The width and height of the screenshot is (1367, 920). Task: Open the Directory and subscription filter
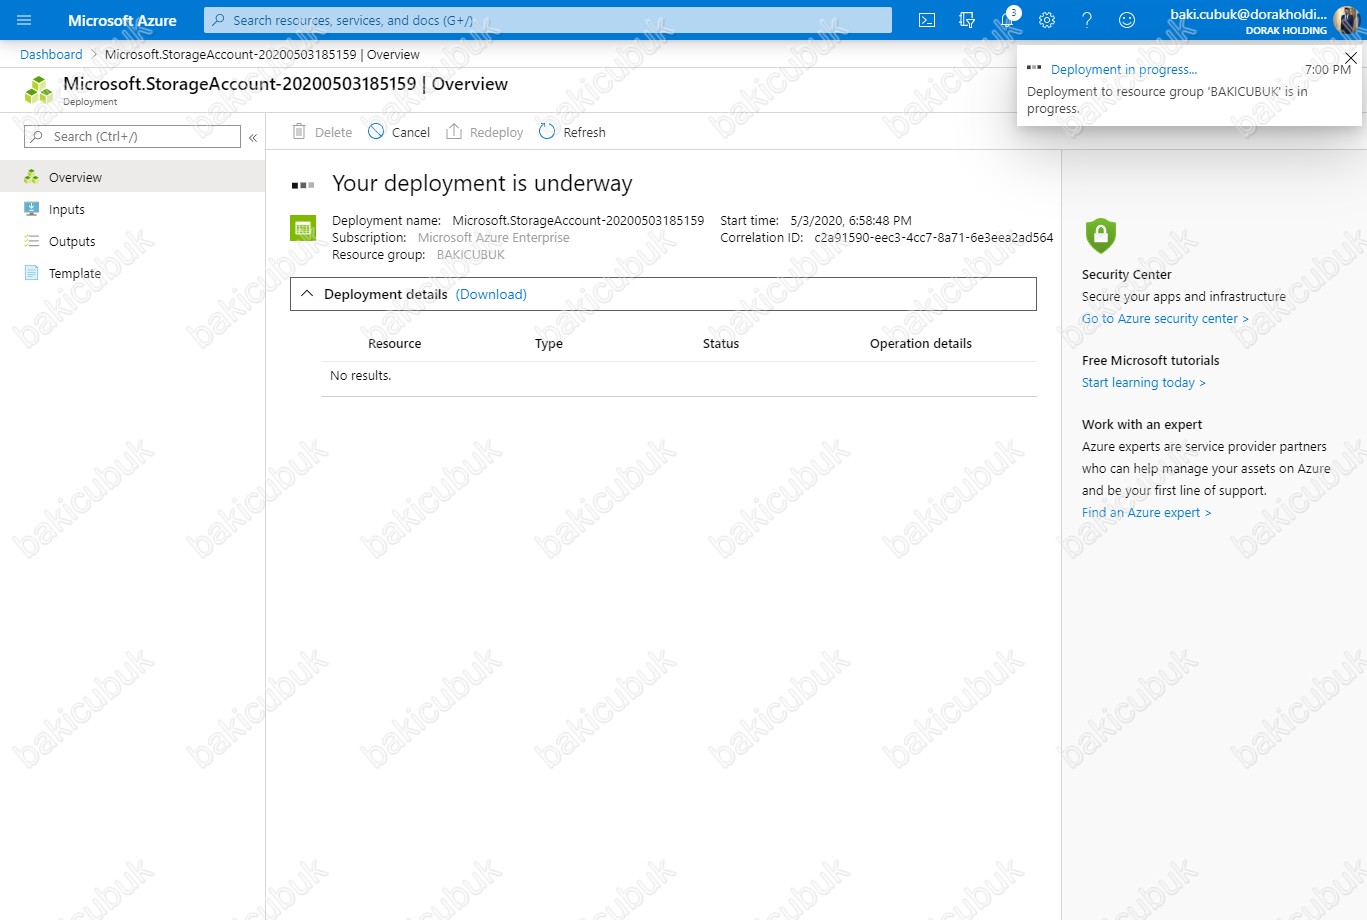pos(966,20)
